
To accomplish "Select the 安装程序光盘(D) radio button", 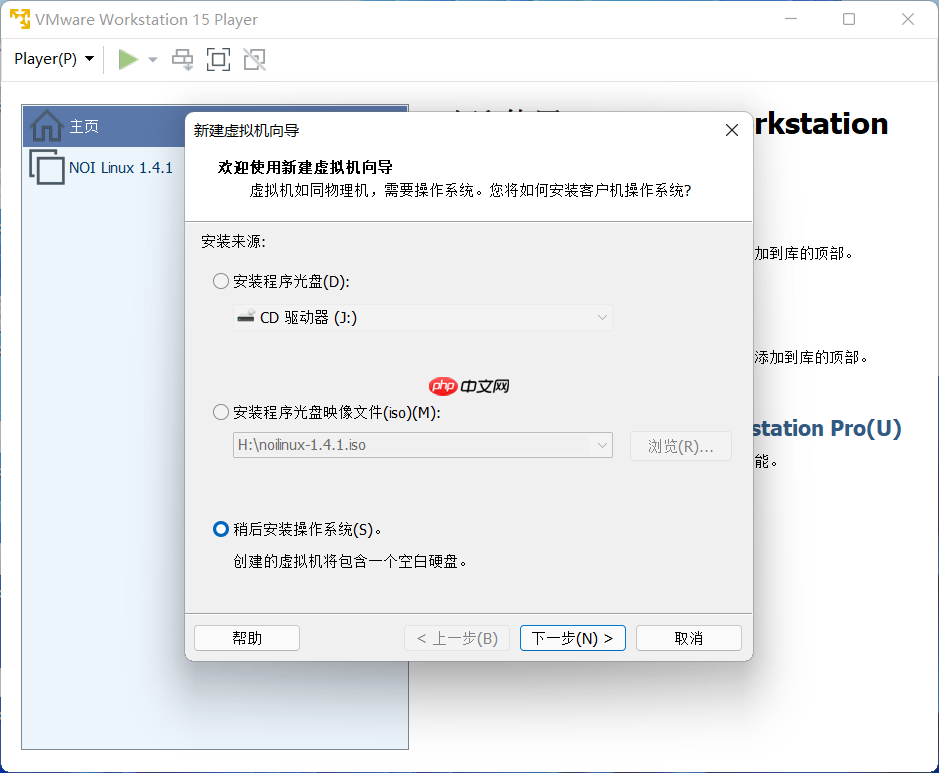I will point(220,281).
